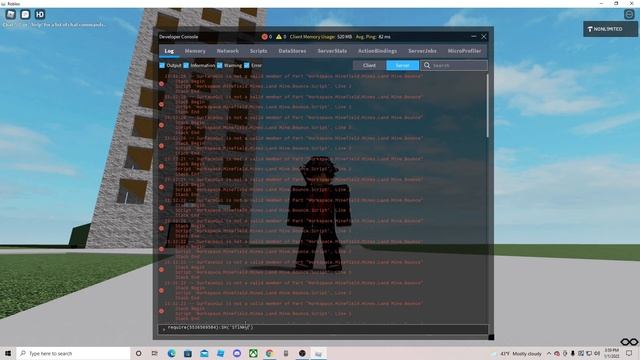Show hidden system tray icons

(549, 353)
